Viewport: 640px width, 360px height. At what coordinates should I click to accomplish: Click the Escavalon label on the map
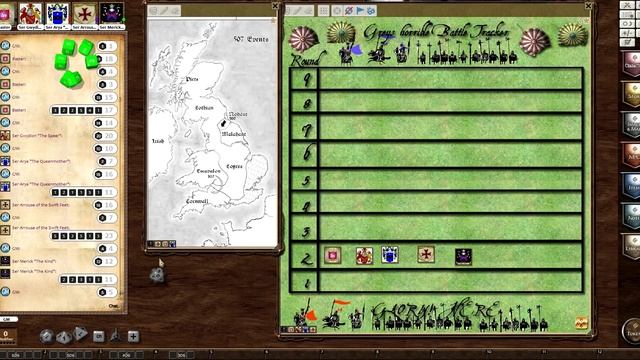click(x=209, y=171)
